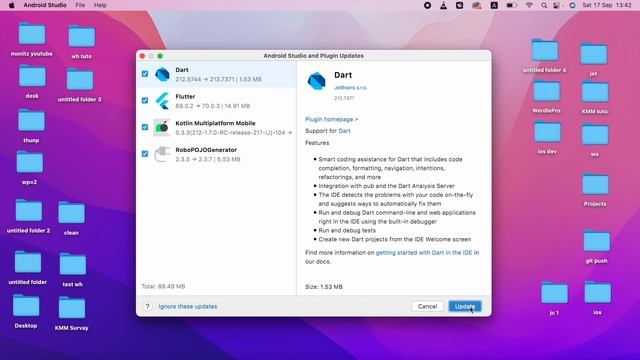Select the ios dev desktop folder

[x=547, y=132]
